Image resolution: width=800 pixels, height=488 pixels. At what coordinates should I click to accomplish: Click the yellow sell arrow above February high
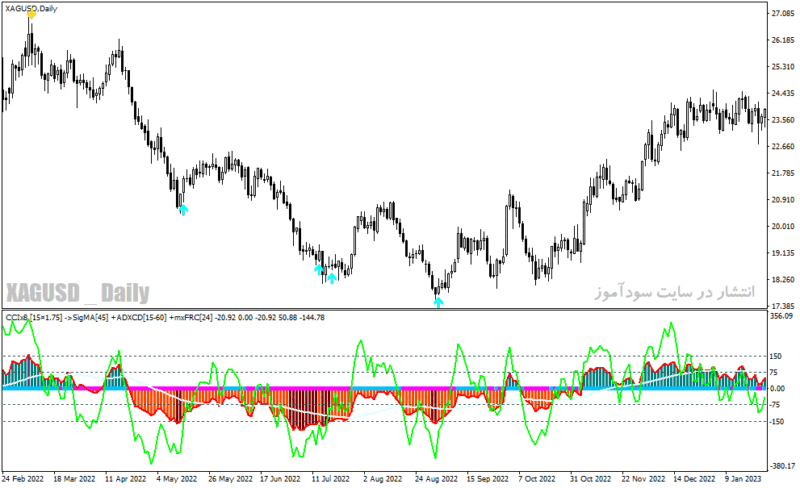click(x=32, y=14)
